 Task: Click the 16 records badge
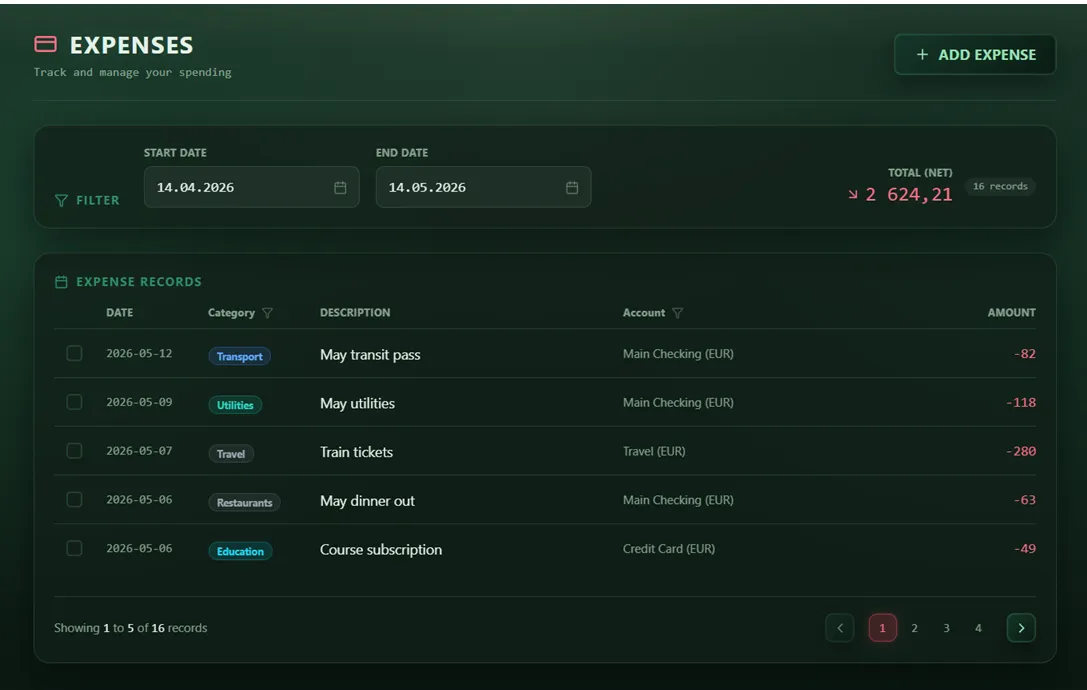(x=1000, y=186)
